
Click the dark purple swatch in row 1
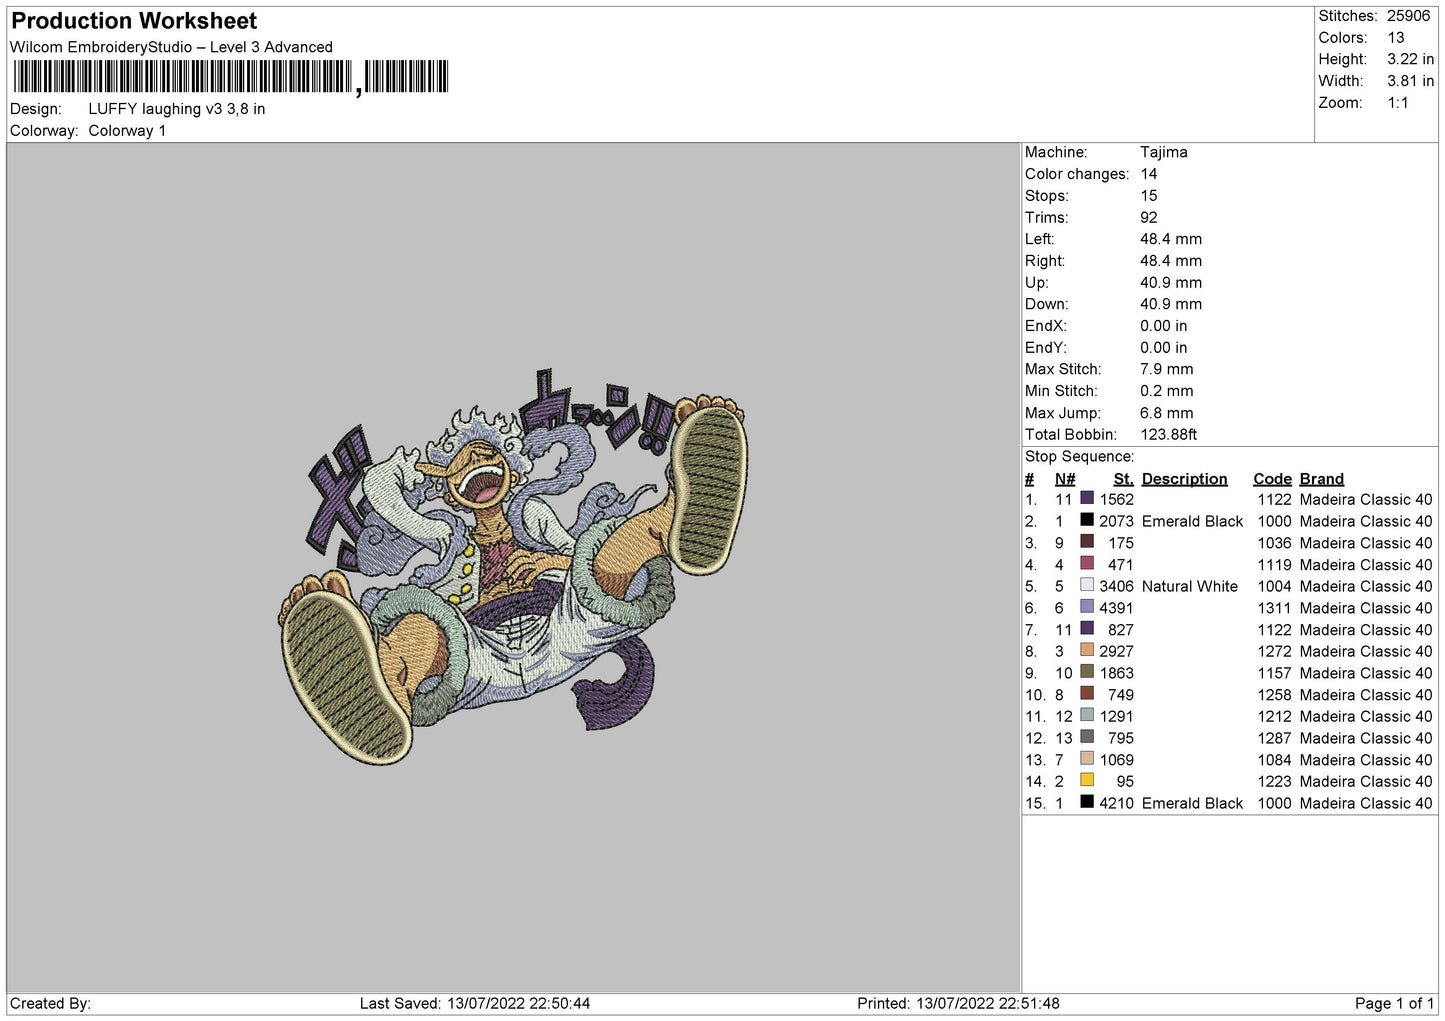(x=1087, y=498)
